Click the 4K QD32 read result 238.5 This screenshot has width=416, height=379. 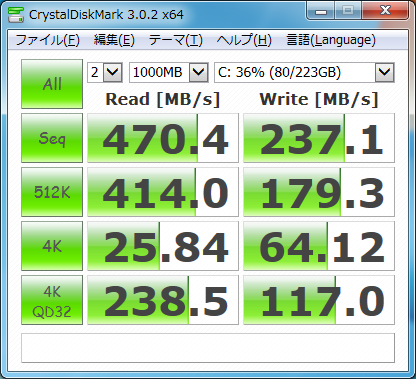163,300
